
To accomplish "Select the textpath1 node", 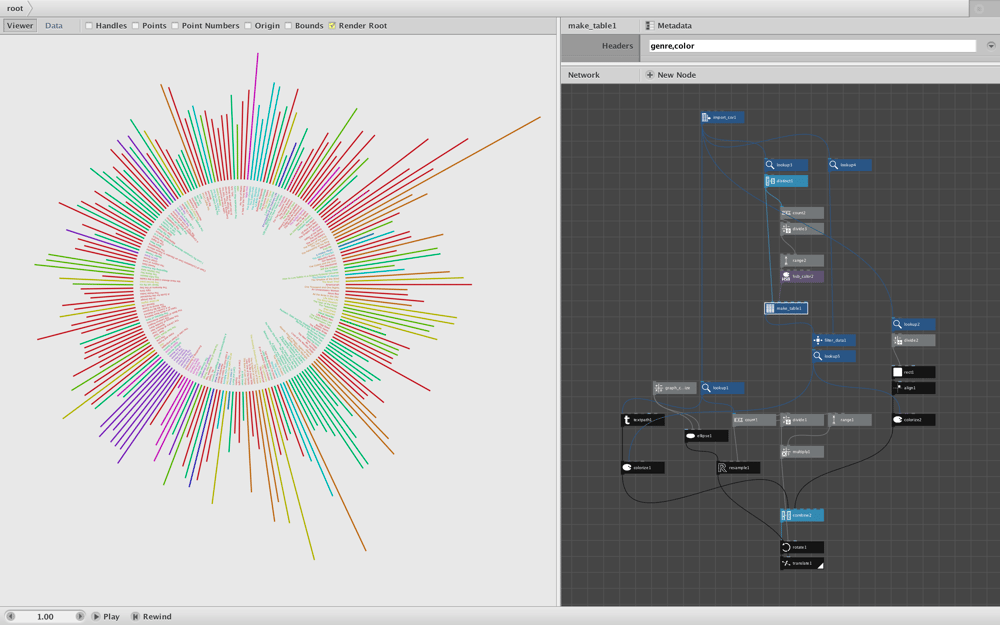I will point(643,420).
